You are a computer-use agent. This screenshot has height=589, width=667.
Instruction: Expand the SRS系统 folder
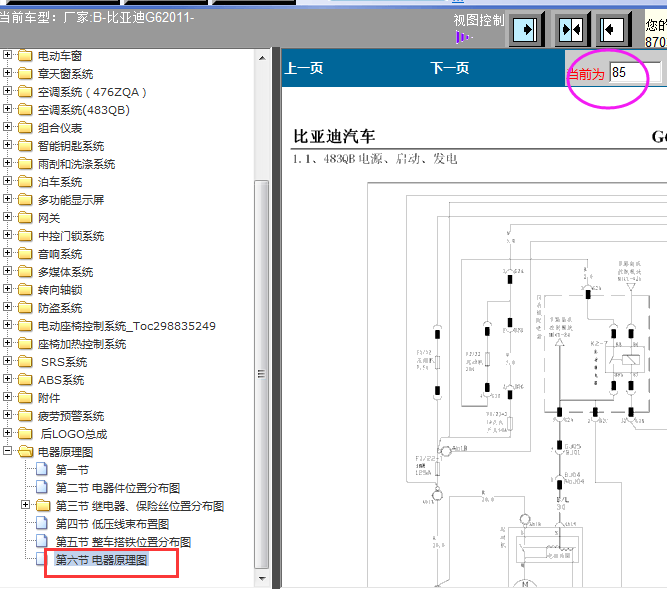[x=7, y=361]
